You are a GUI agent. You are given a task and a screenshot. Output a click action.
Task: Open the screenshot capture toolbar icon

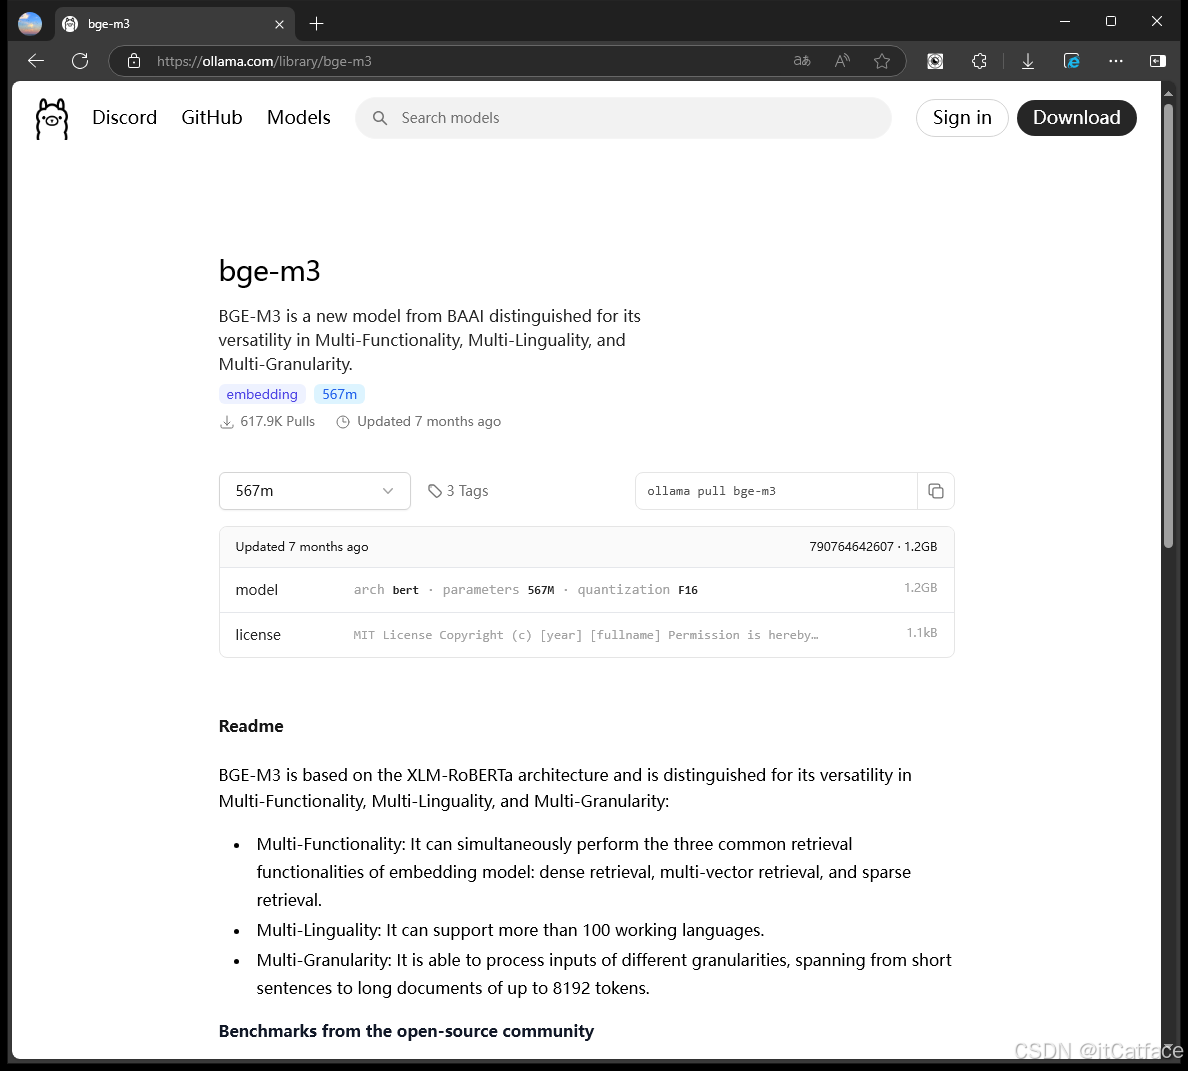(x=936, y=61)
